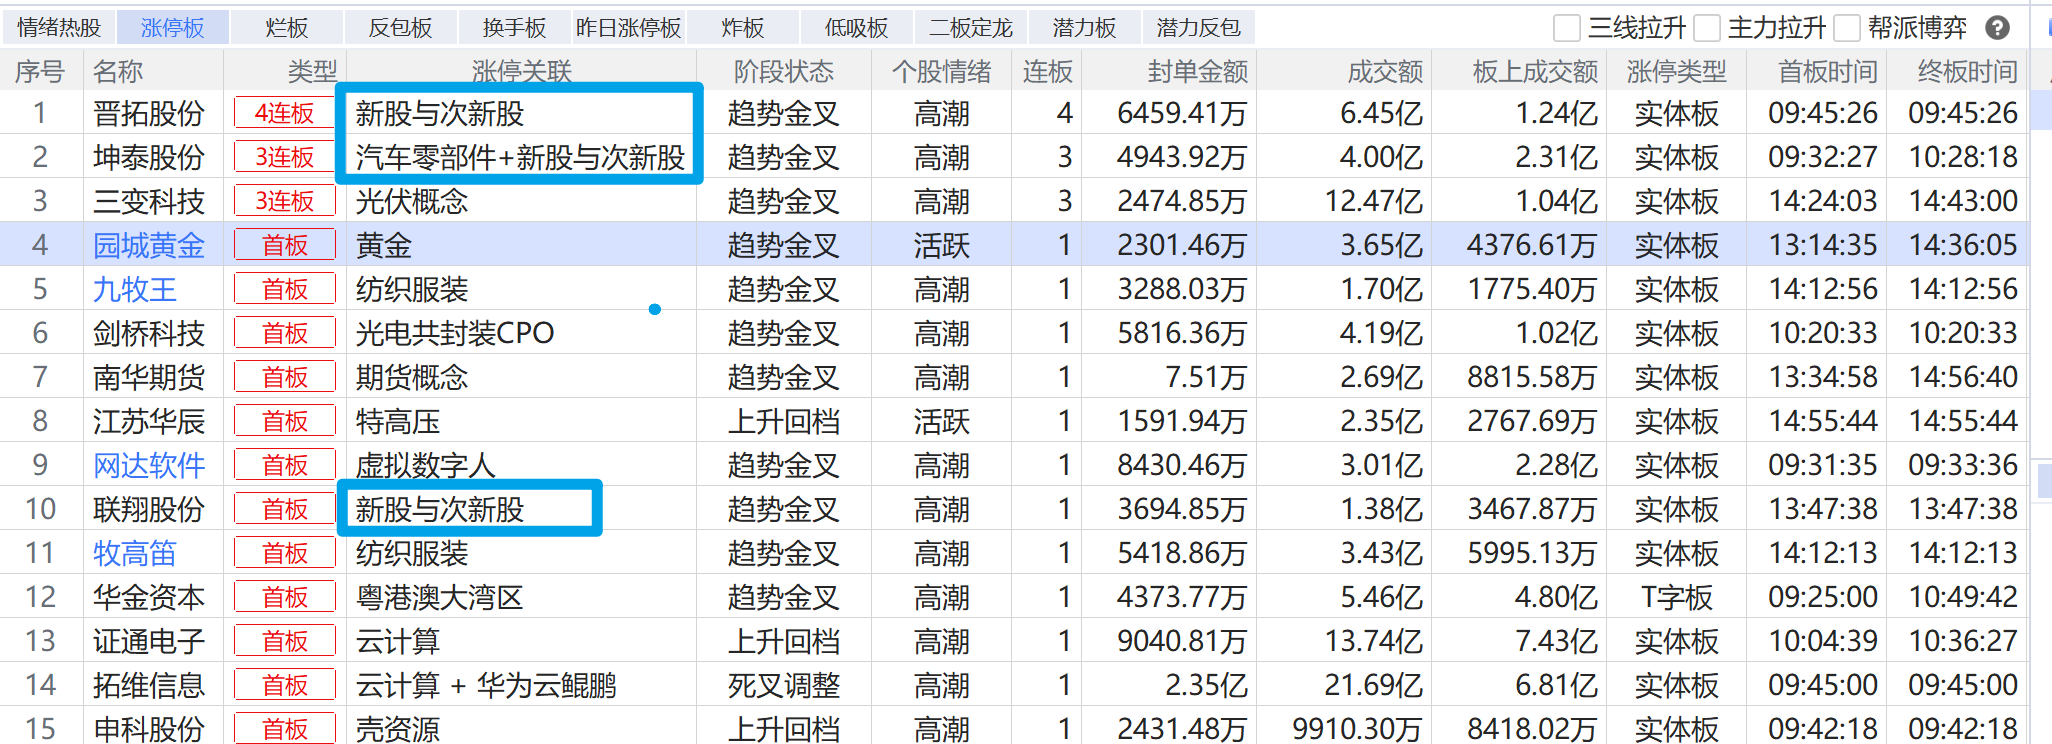Click the 光电共封装CPO concept cell
The width and height of the screenshot is (2052, 744).
point(455,334)
